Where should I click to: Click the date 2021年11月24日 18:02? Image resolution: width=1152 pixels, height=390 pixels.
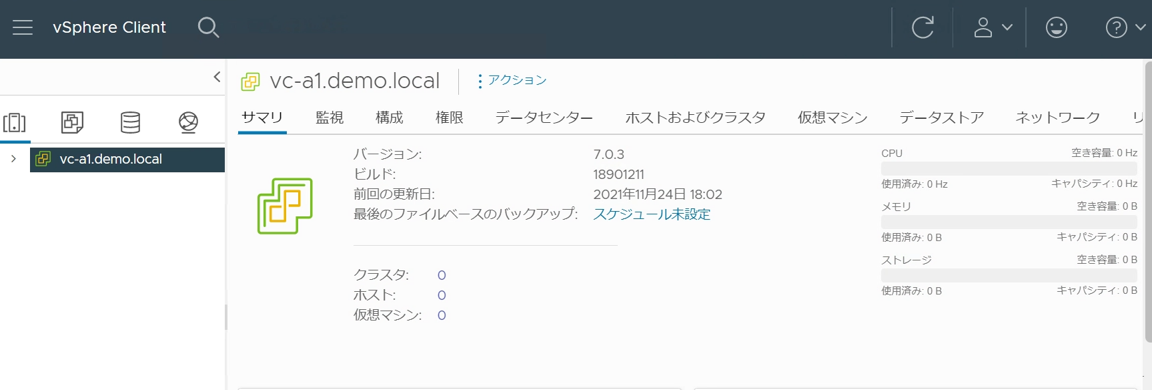[658, 195]
